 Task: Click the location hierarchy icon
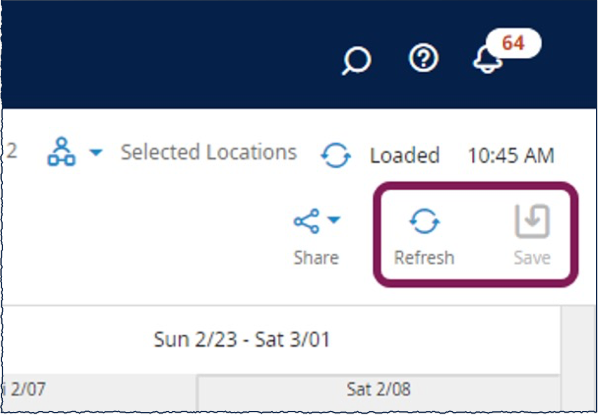(x=61, y=152)
